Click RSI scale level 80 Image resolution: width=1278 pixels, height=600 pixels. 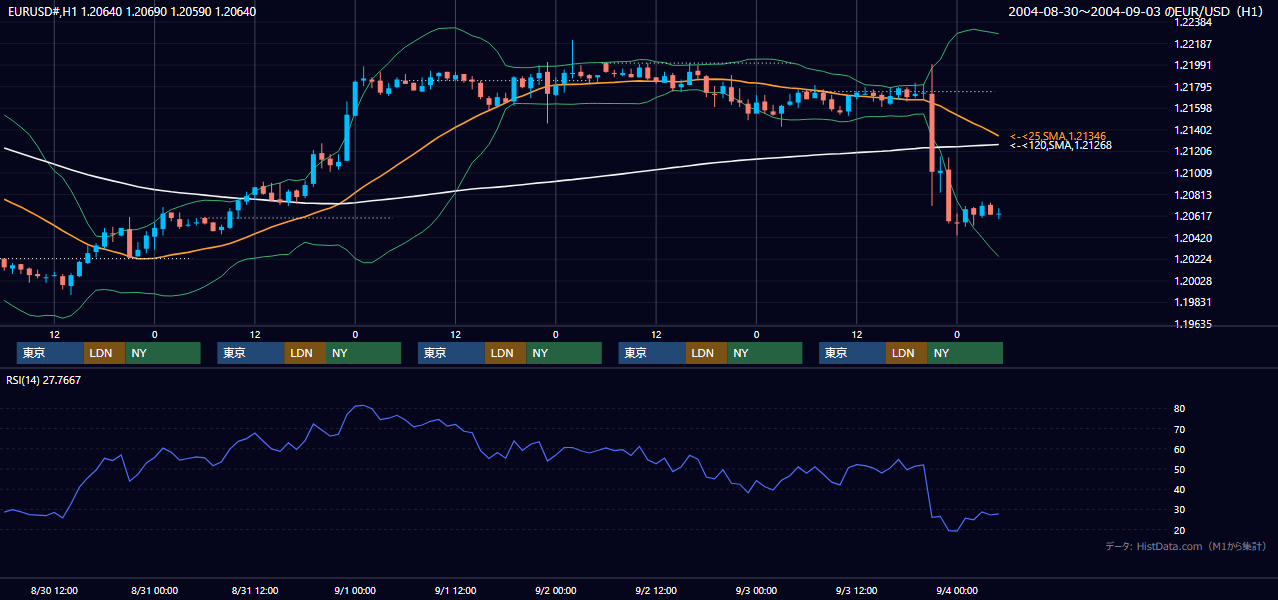[1180, 409]
